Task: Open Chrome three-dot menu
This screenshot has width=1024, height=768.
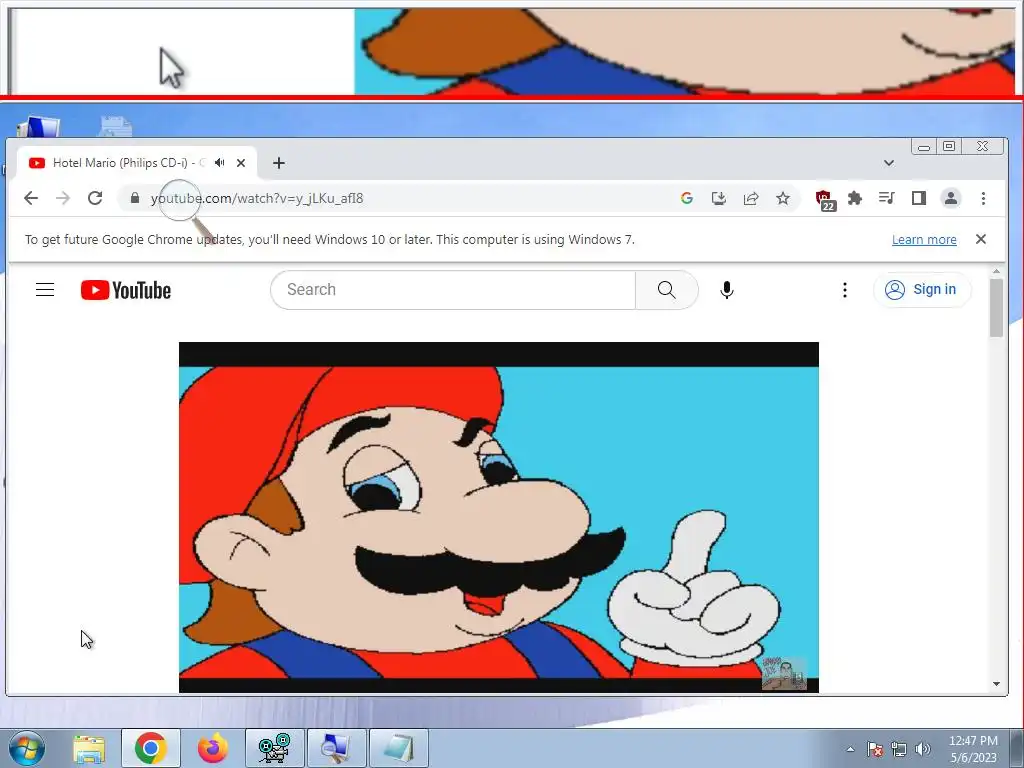Action: pos(983,198)
